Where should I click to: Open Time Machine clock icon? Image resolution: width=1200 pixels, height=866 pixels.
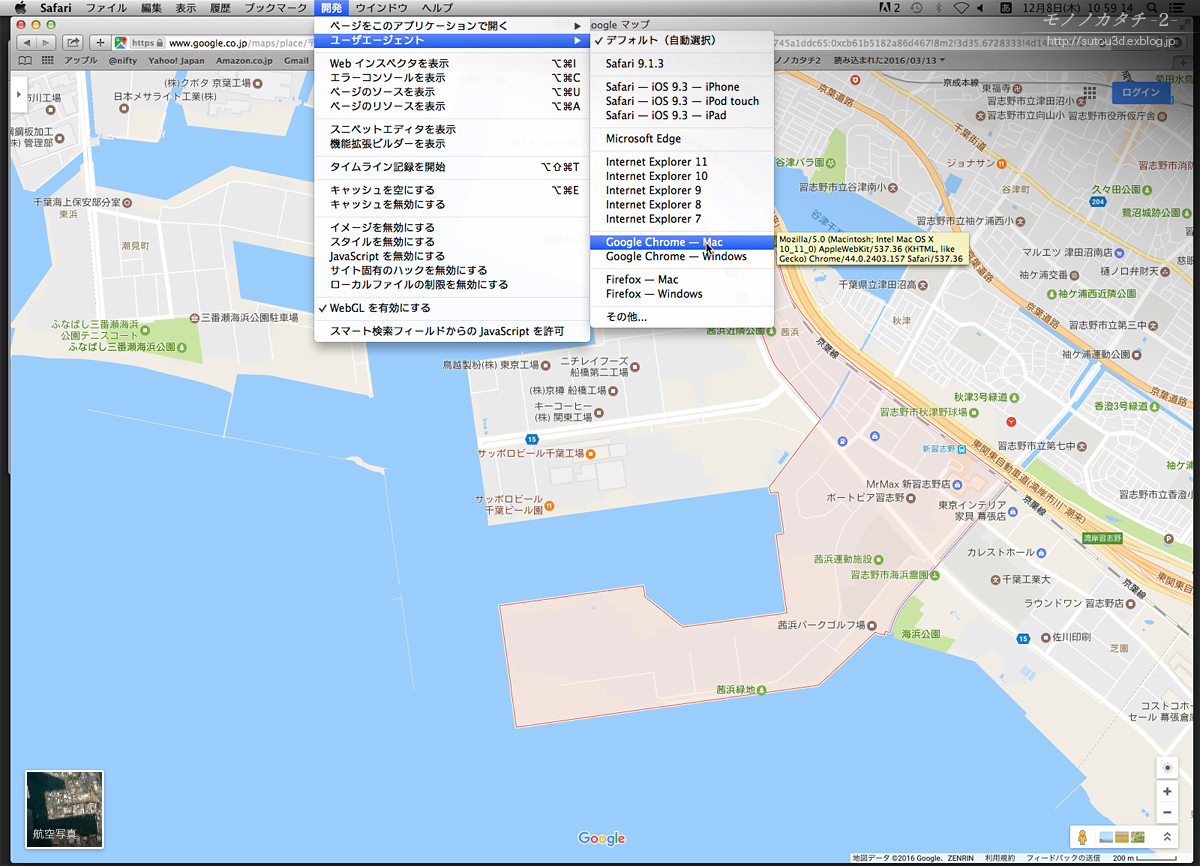pyautogui.click(x=917, y=8)
